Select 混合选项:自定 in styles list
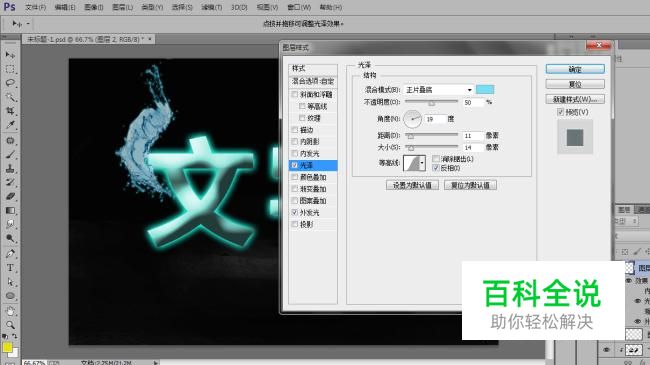The width and height of the screenshot is (650, 365). [x=313, y=81]
